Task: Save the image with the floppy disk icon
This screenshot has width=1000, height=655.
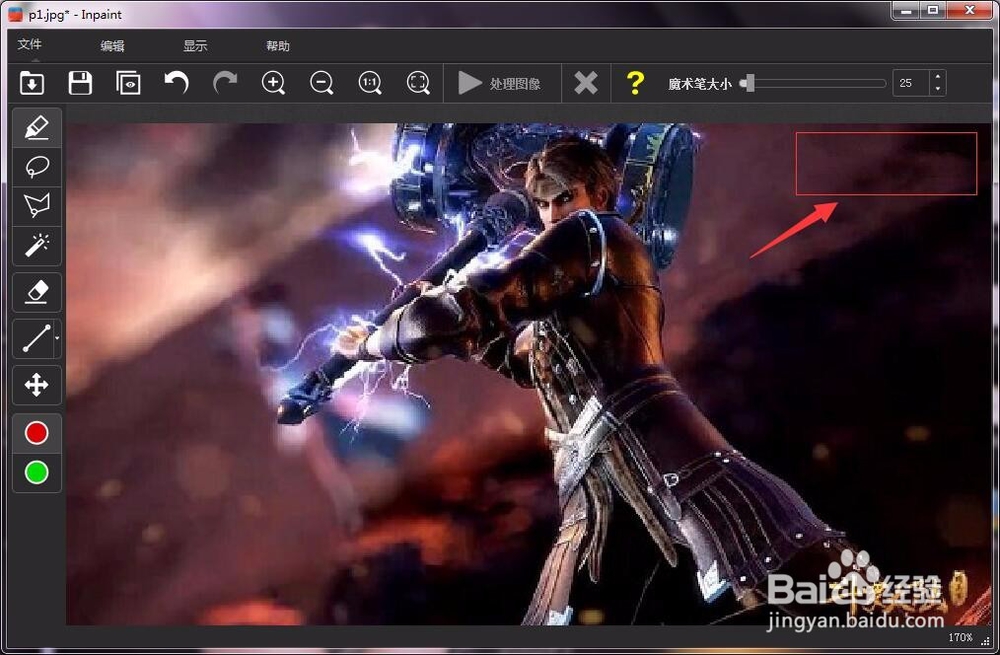Action: 80,83
